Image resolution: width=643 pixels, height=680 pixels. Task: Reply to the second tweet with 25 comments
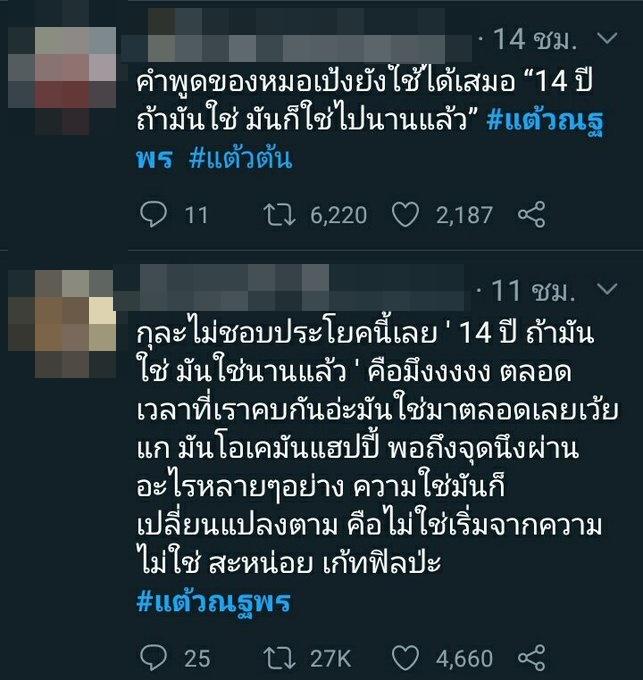click(x=153, y=657)
